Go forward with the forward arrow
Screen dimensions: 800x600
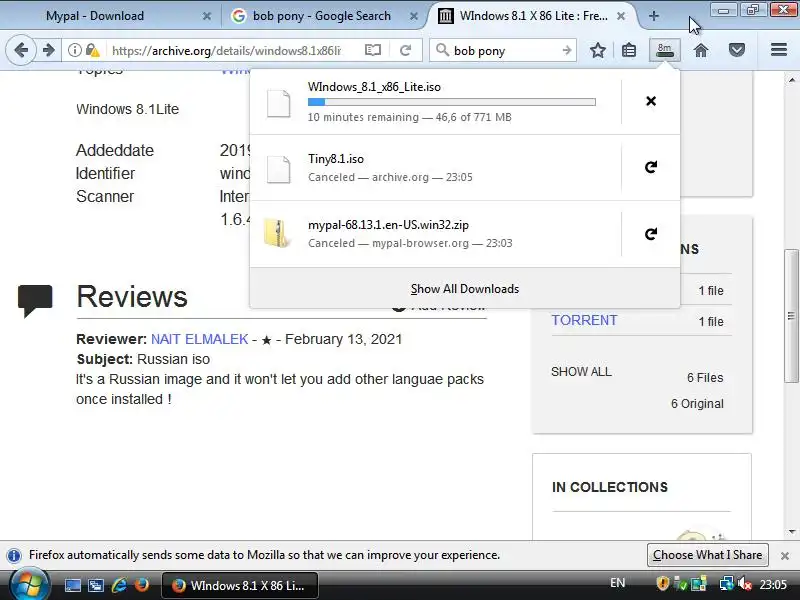click(48, 50)
